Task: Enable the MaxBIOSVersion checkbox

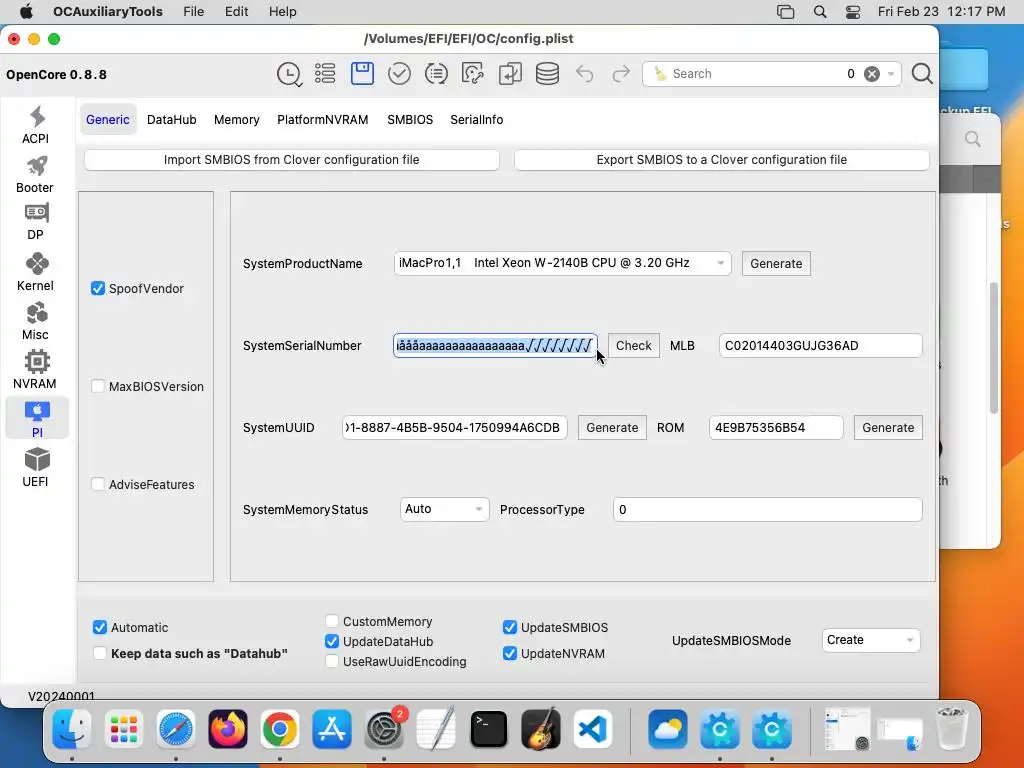Action: [98, 387]
